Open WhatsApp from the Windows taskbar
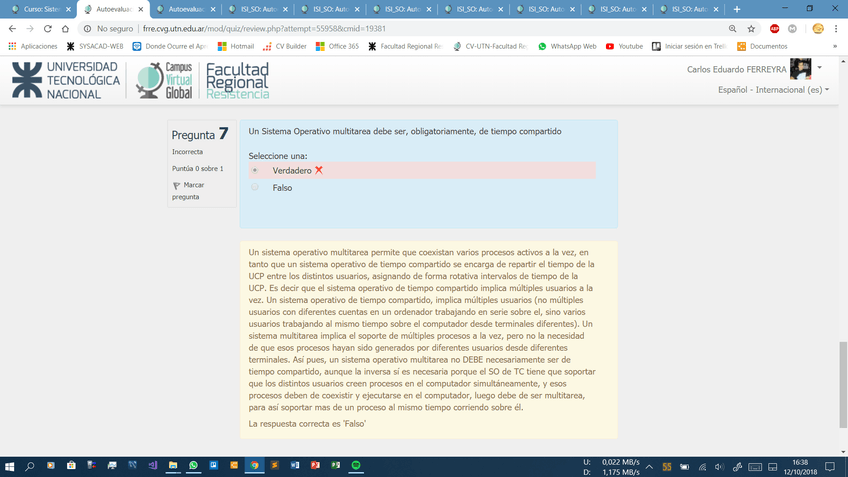This screenshot has height=477, width=848. click(194, 466)
